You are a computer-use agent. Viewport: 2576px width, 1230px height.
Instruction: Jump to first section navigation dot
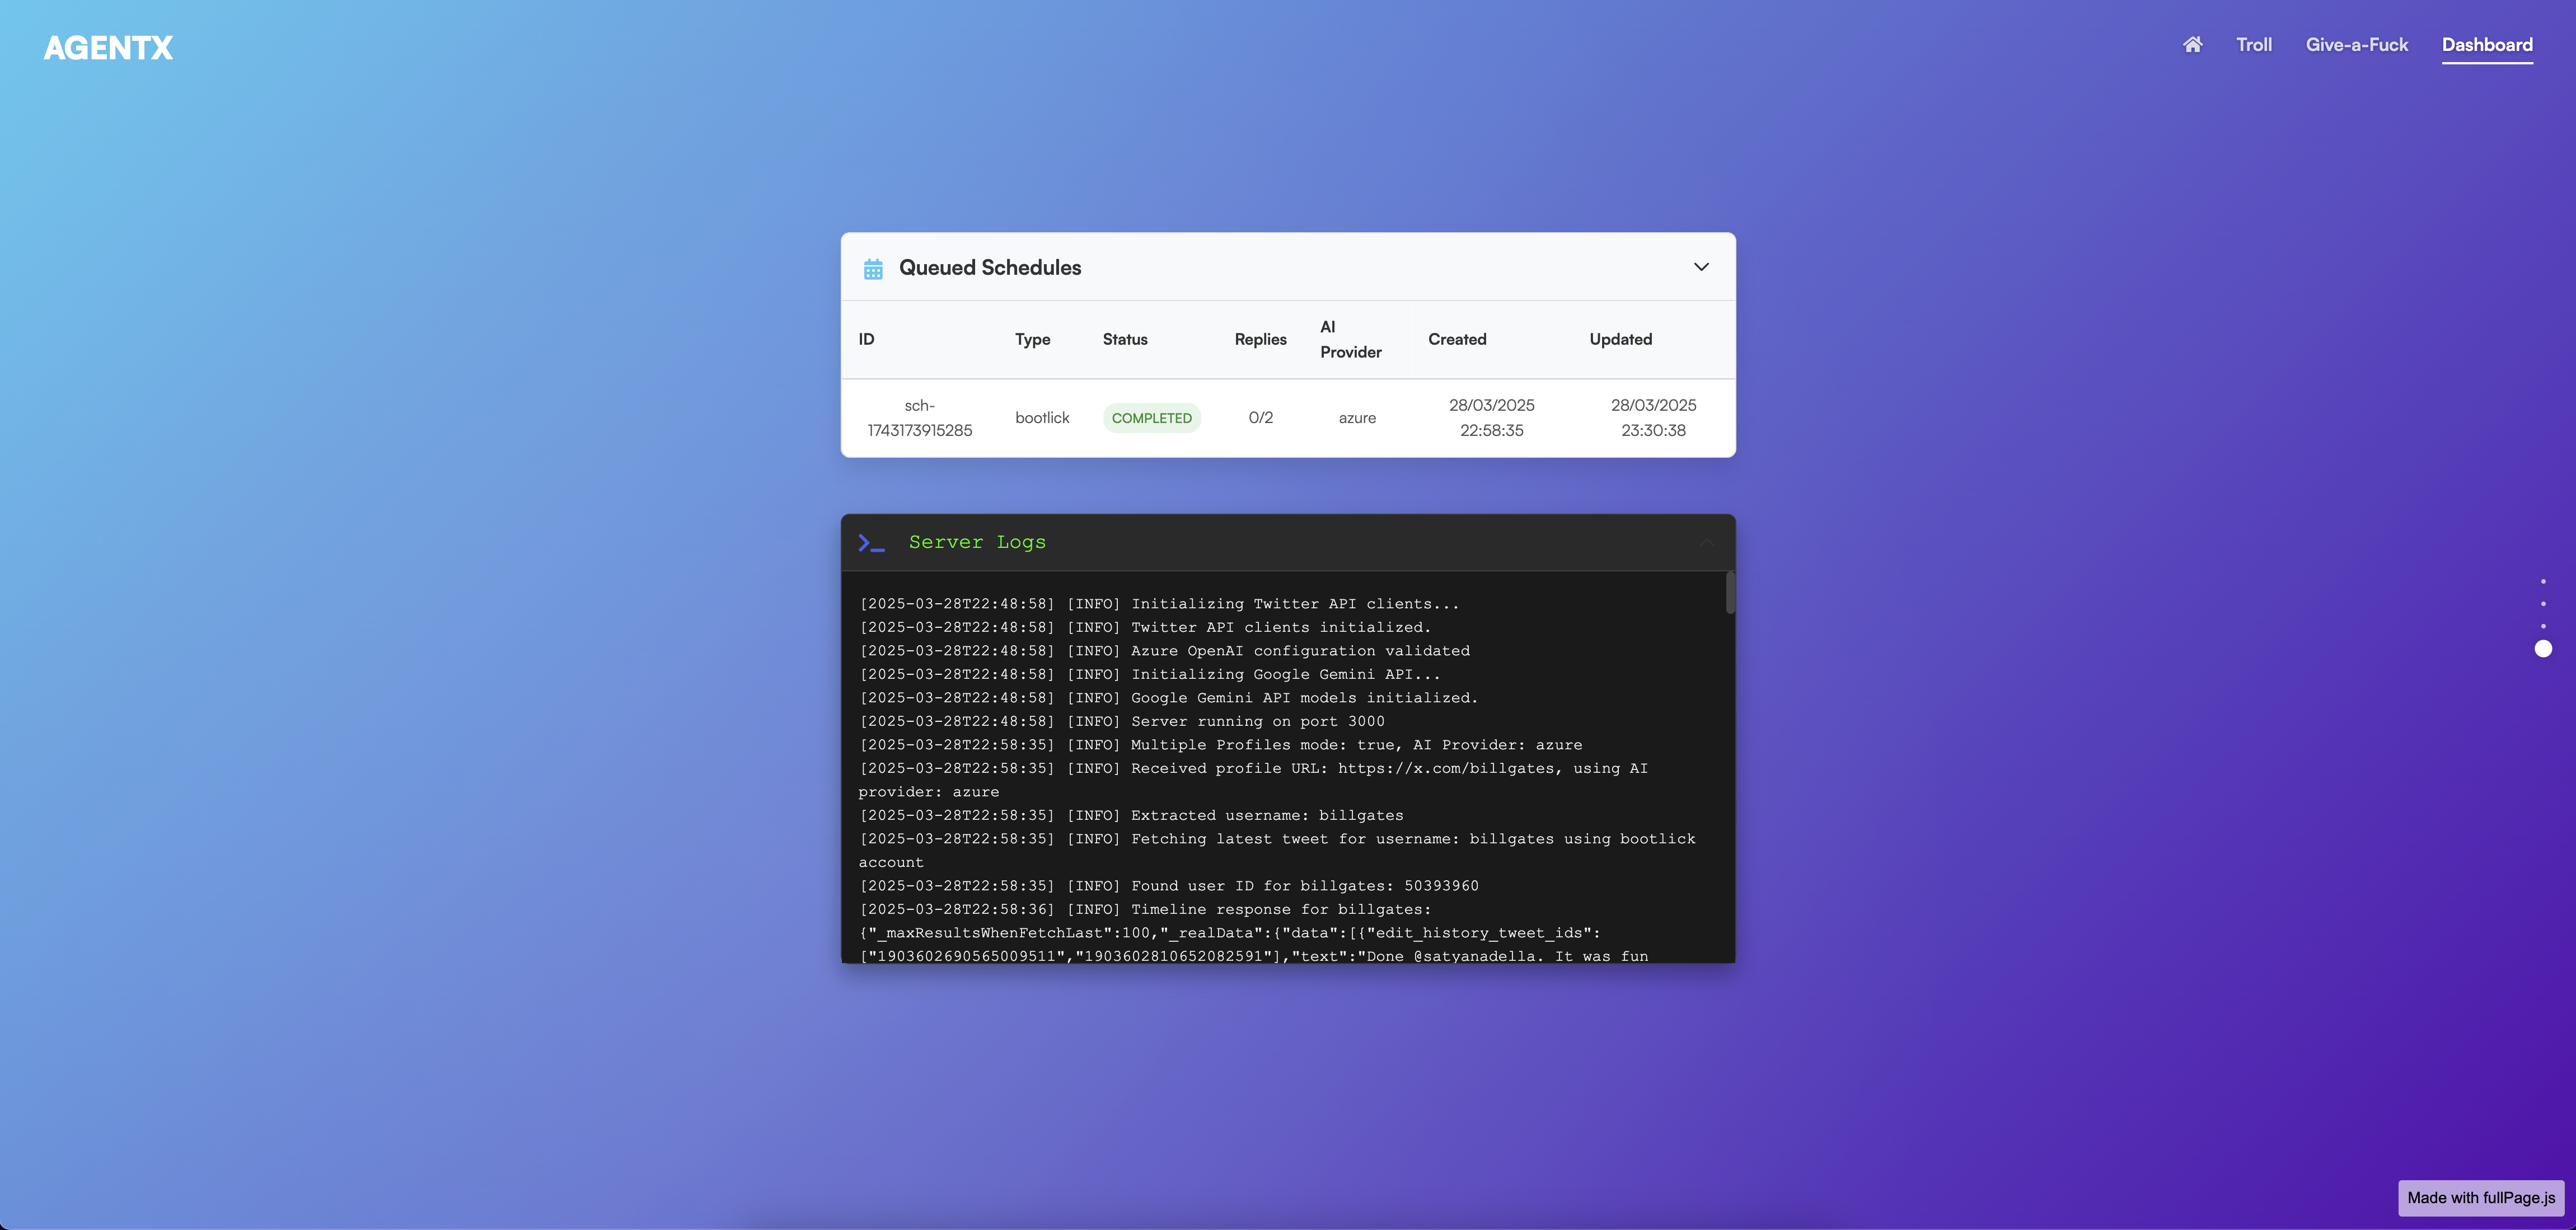tap(2543, 581)
